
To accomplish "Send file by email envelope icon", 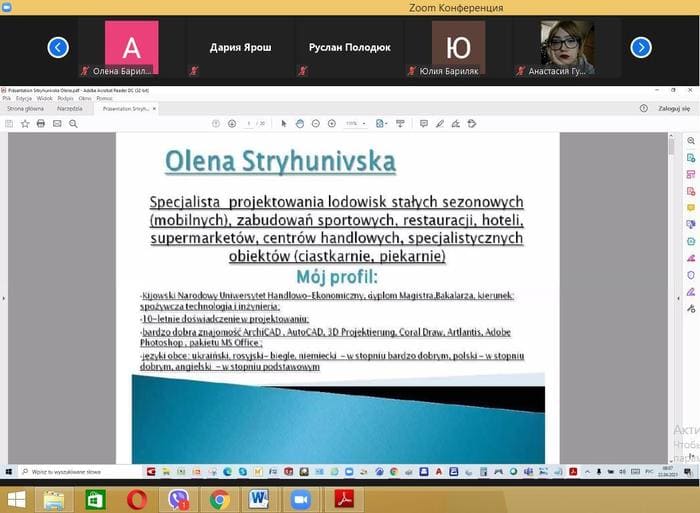I will click(x=57, y=124).
